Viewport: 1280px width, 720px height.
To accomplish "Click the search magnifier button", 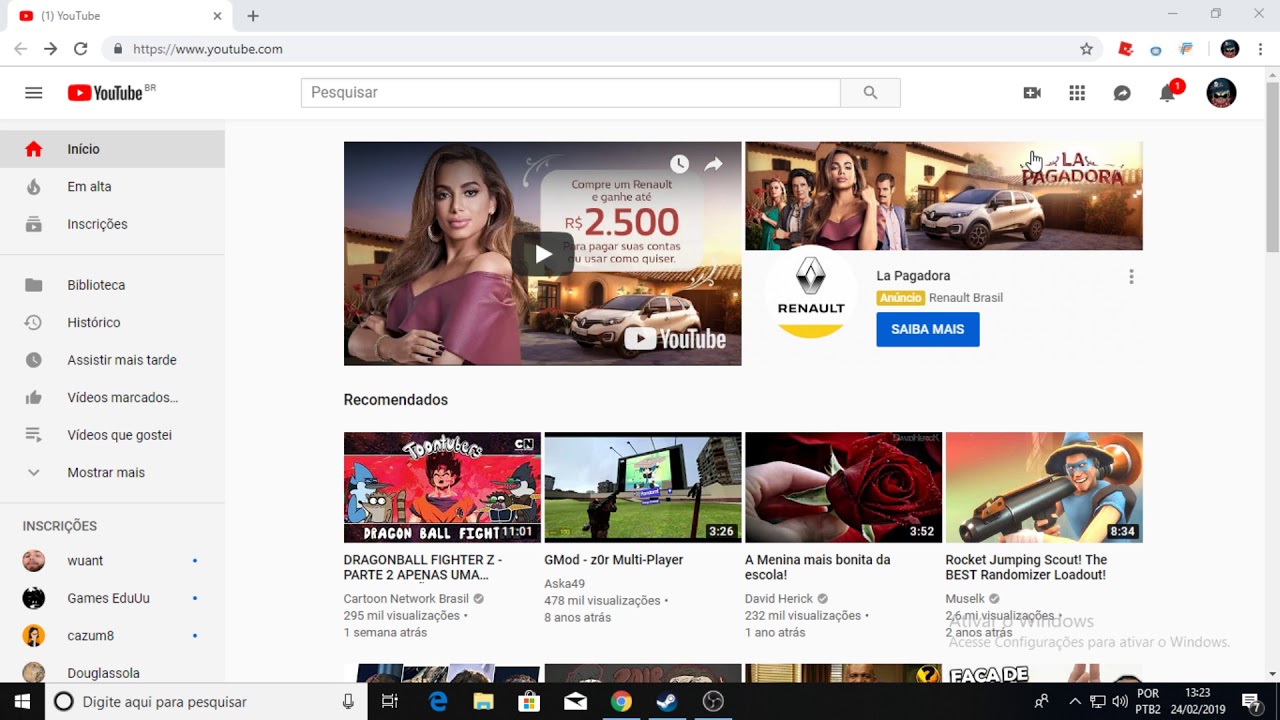I will tap(870, 92).
